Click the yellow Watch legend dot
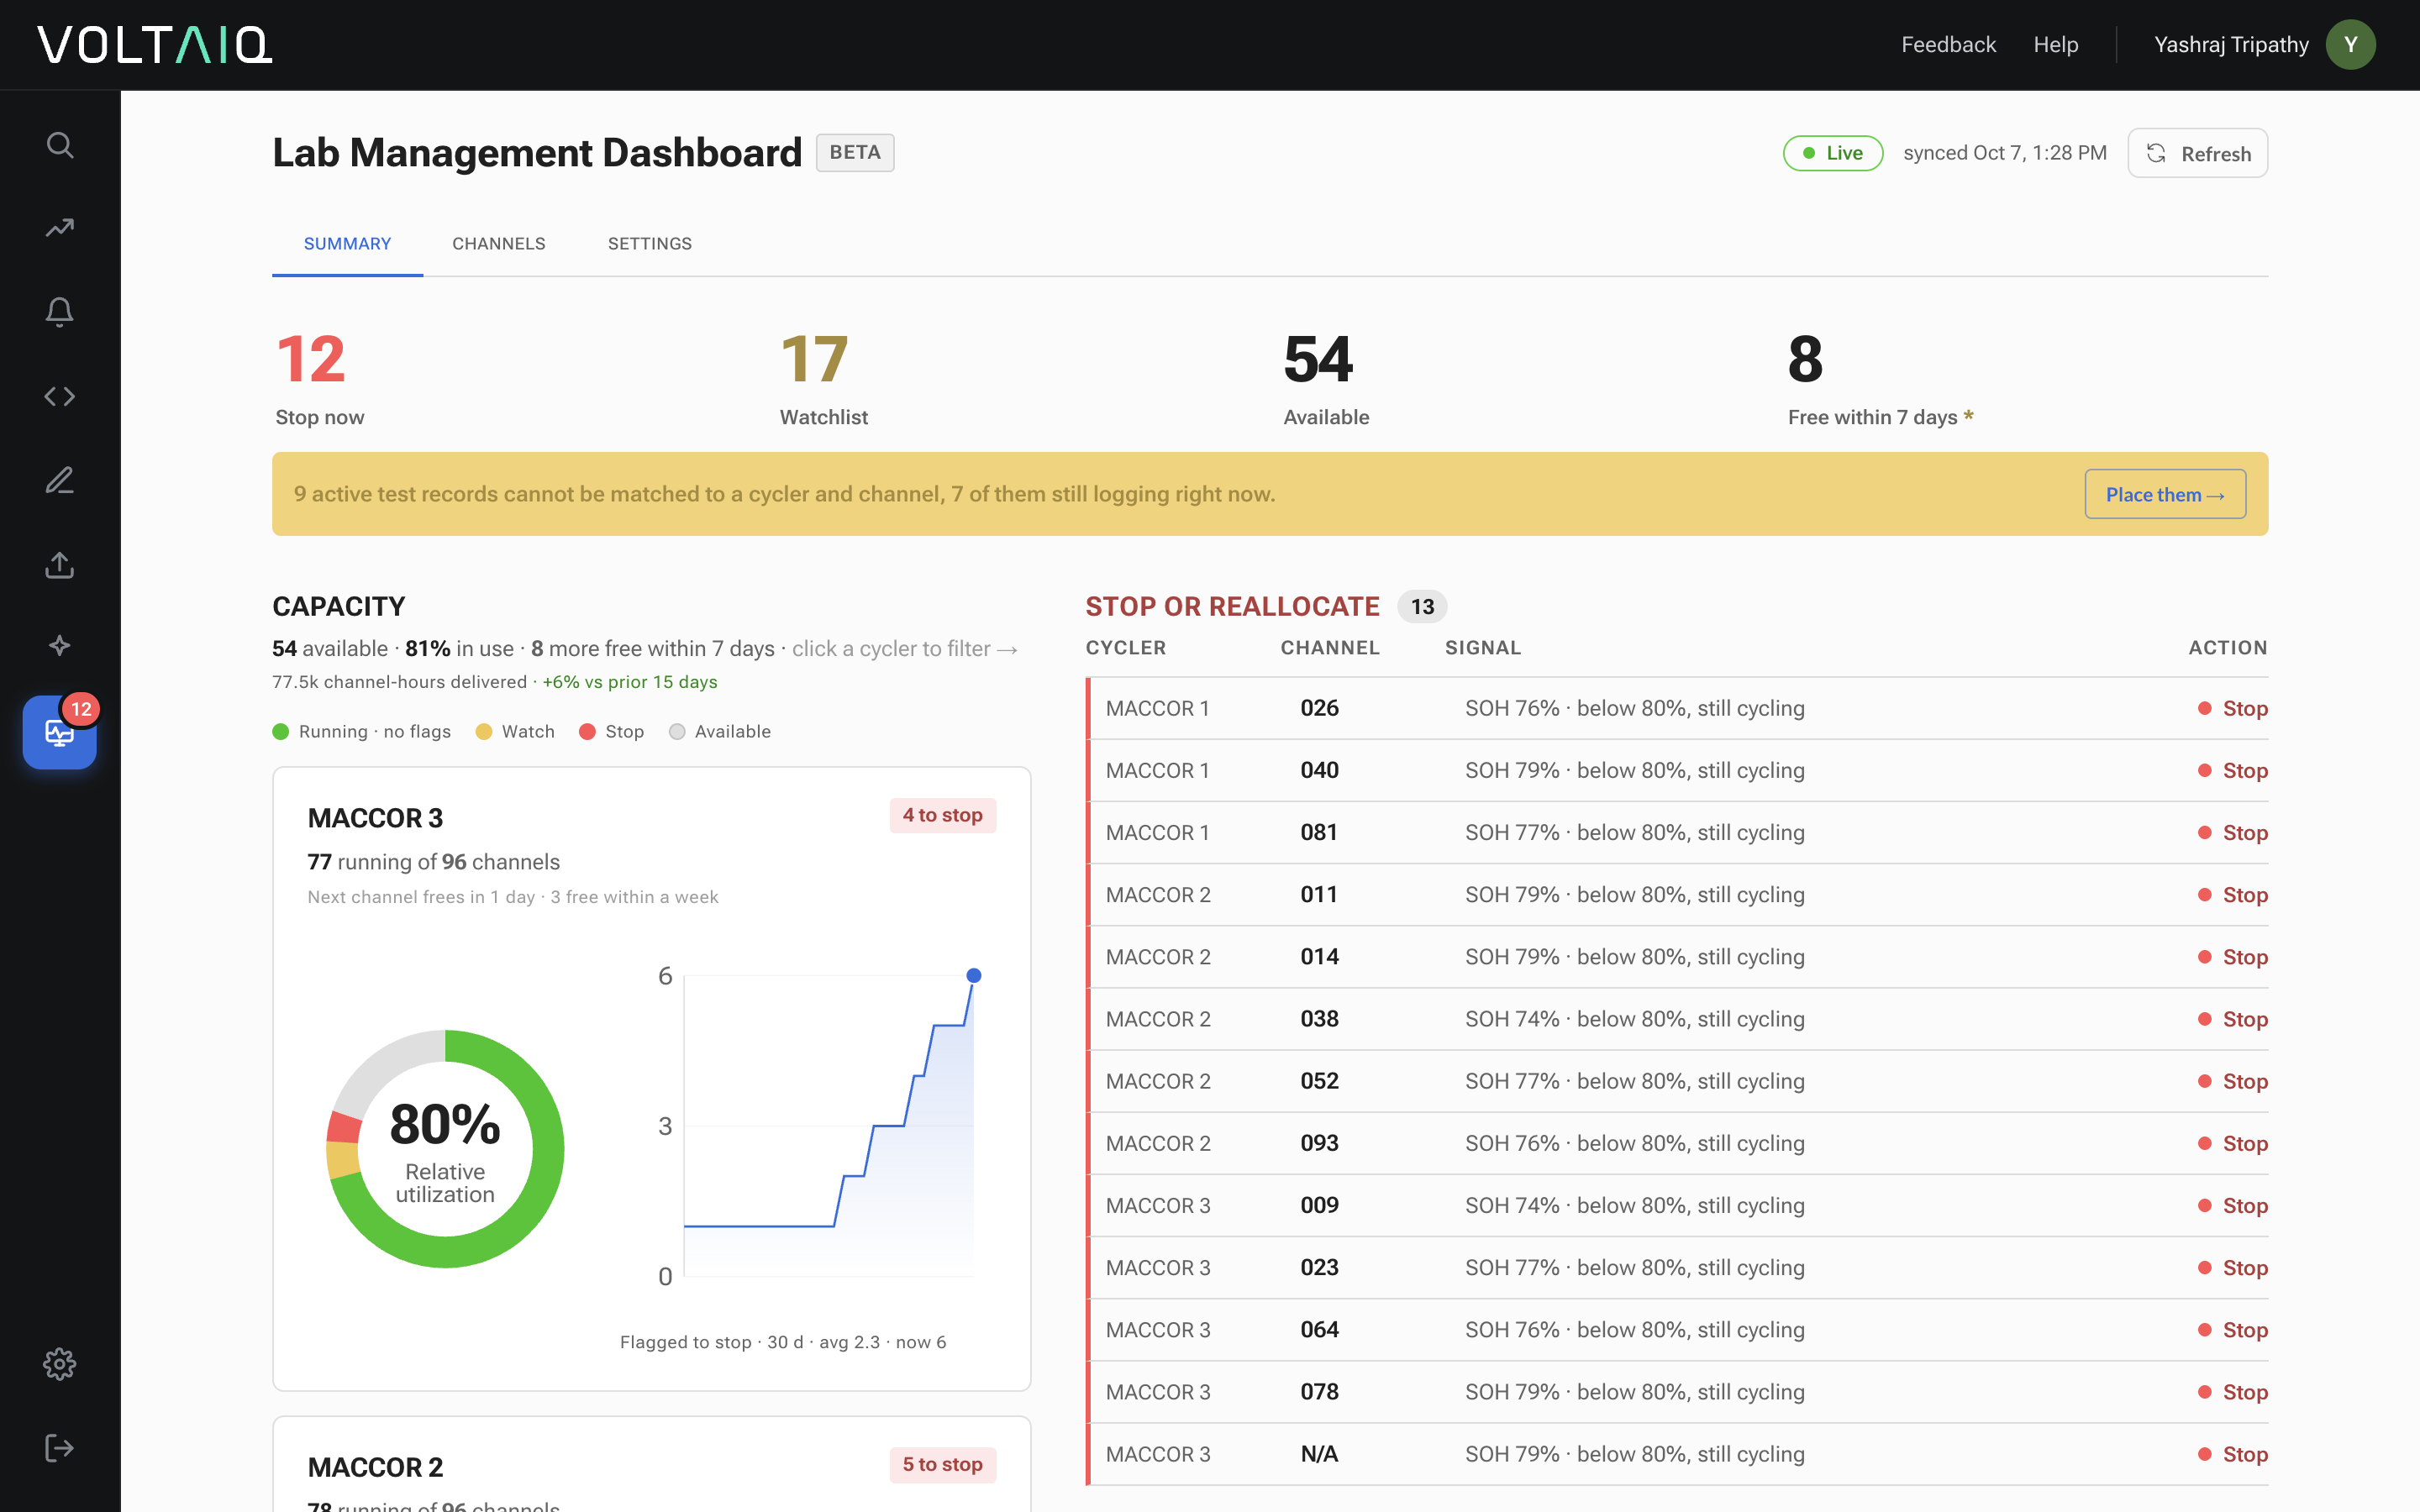Image resolution: width=2420 pixels, height=1512 pixels. [x=484, y=731]
